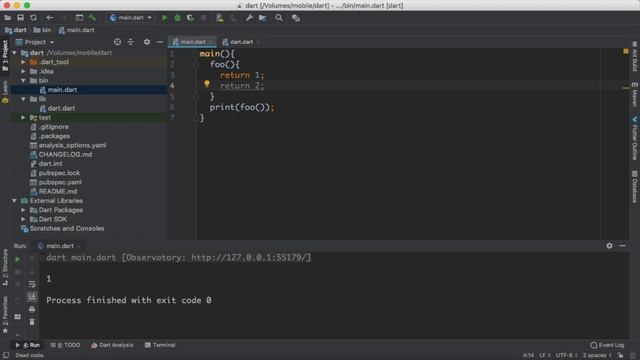Expand the test folder
Screen dimensions: 640x360
click(x=23, y=118)
